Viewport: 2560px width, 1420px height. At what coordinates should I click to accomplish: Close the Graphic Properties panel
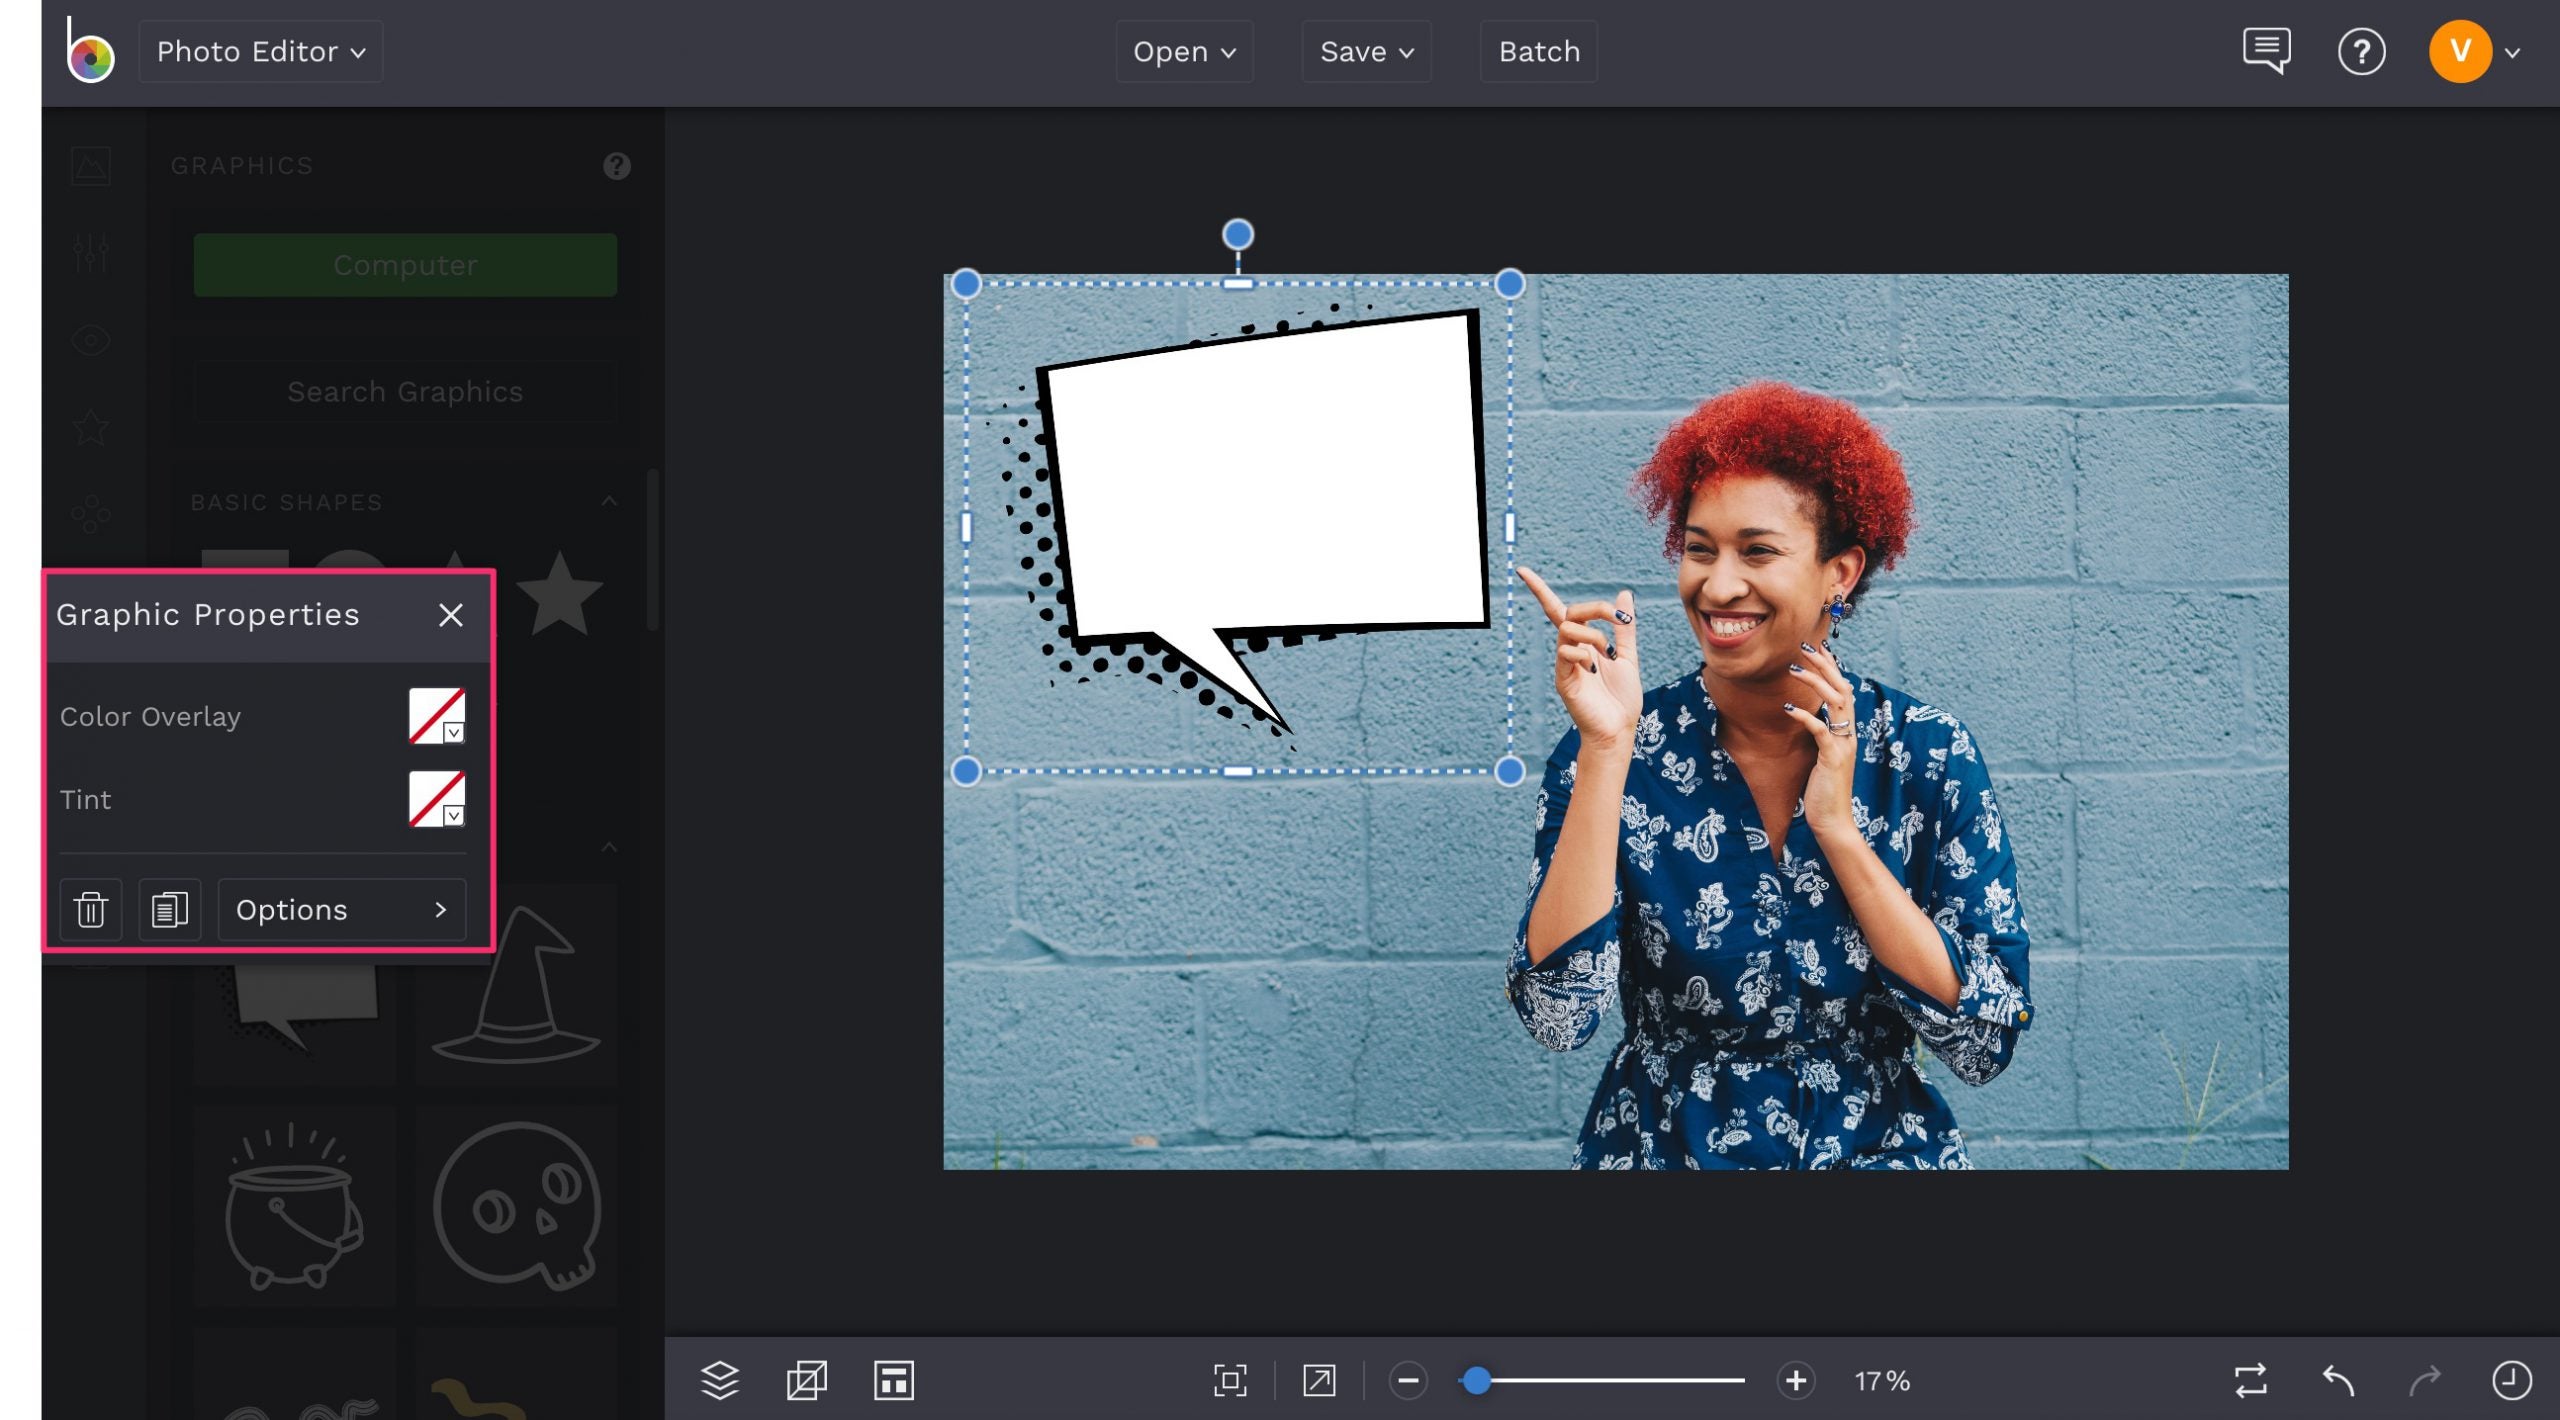click(x=451, y=615)
